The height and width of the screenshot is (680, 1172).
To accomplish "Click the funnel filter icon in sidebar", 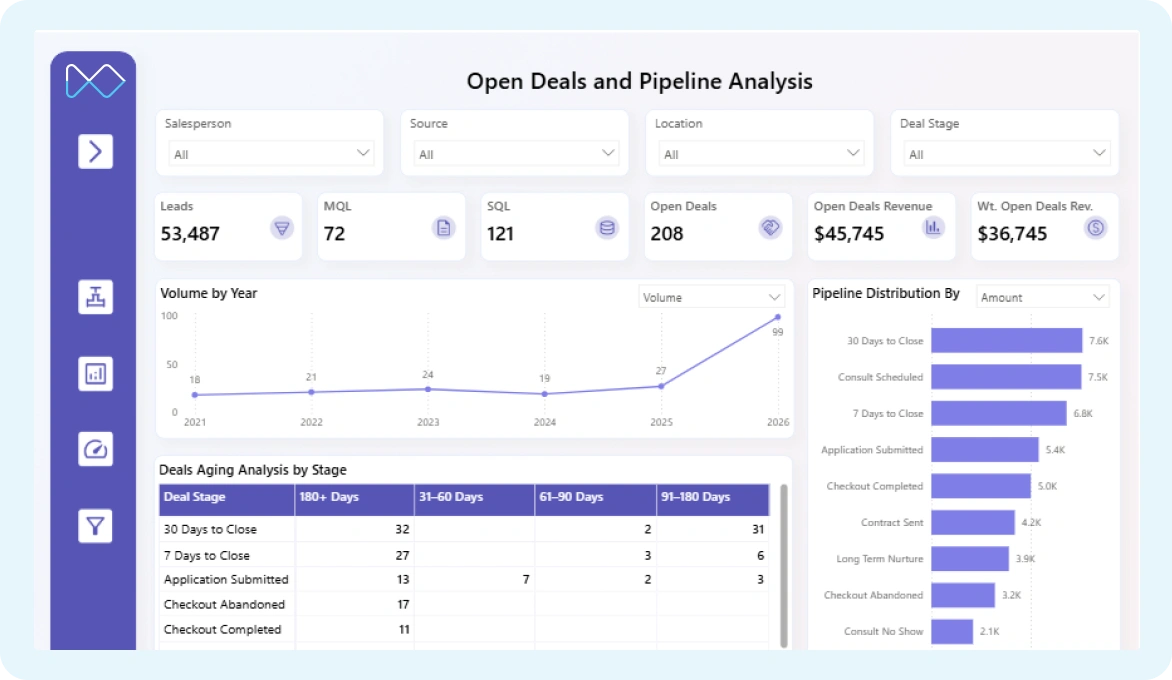I will [96, 526].
